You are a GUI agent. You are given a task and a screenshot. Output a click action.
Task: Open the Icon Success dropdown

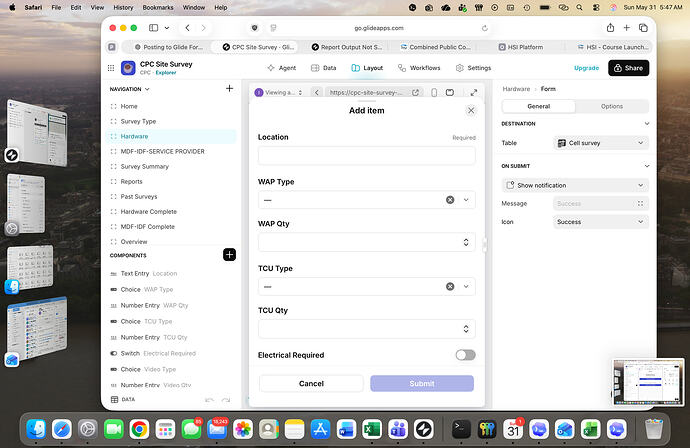click(600, 222)
